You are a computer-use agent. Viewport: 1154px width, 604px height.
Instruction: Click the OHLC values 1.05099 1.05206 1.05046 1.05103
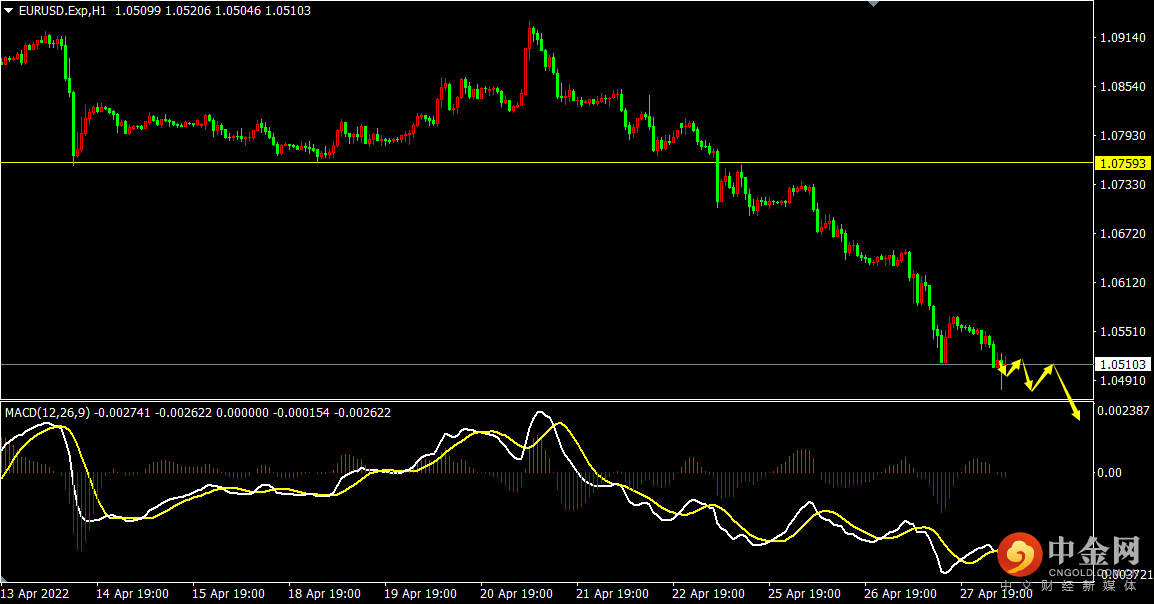click(213, 11)
